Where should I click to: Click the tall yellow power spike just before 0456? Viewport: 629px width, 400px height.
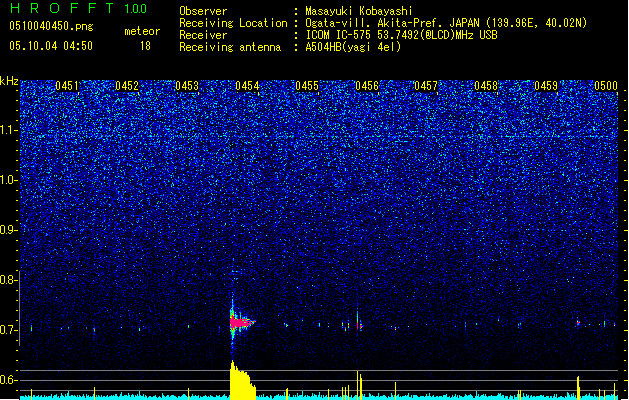357,384
